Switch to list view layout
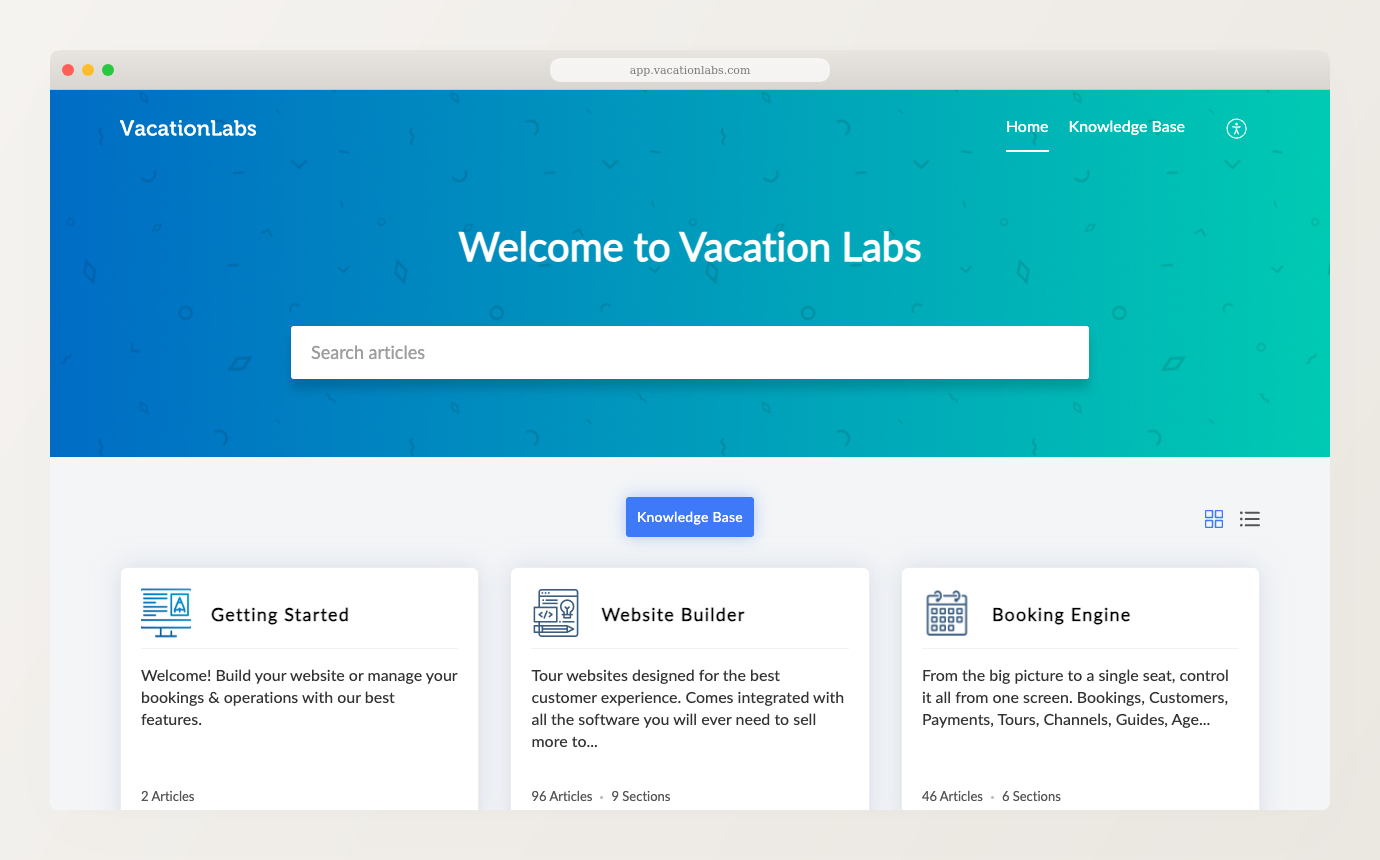The width and height of the screenshot is (1380, 860). pos(1249,519)
